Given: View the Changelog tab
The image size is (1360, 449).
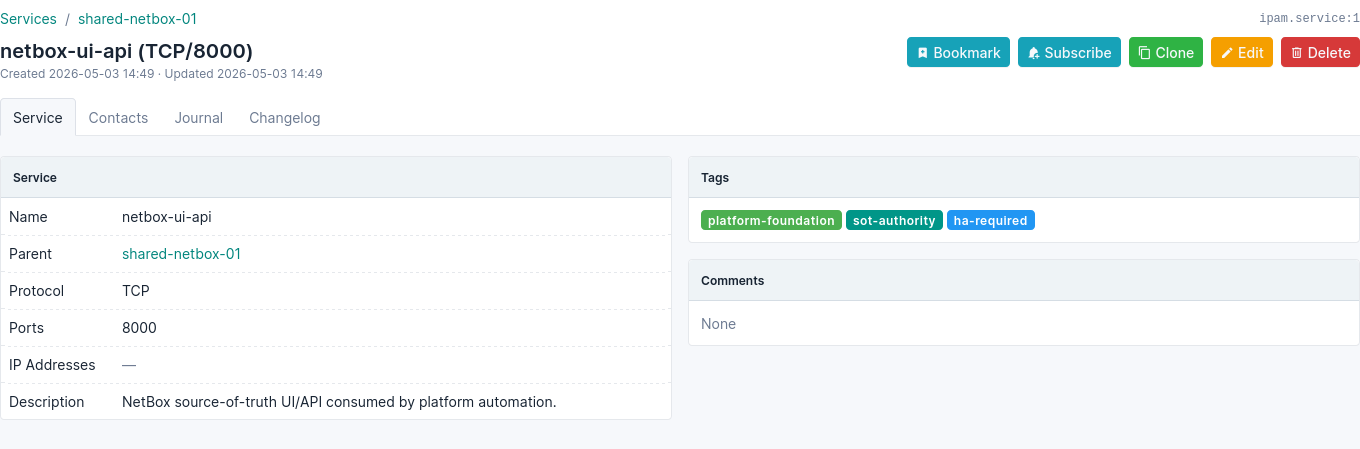Looking at the screenshot, I should (x=285, y=118).
